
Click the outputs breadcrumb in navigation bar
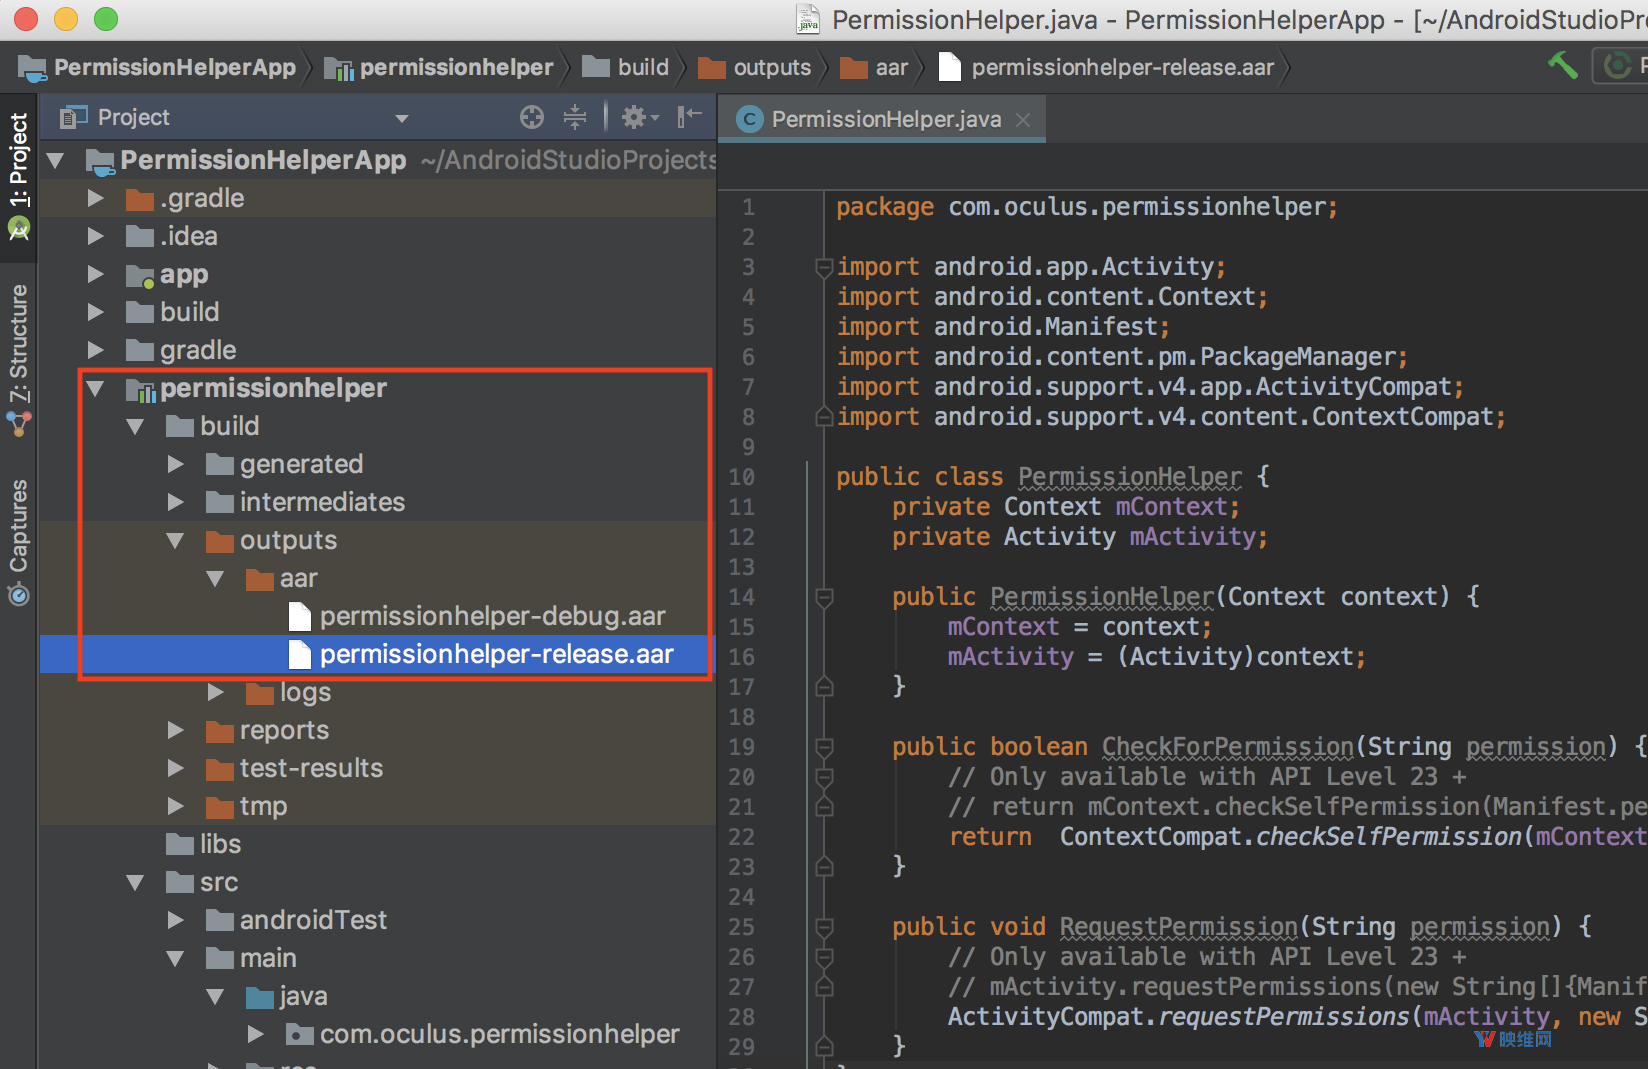click(x=771, y=68)
